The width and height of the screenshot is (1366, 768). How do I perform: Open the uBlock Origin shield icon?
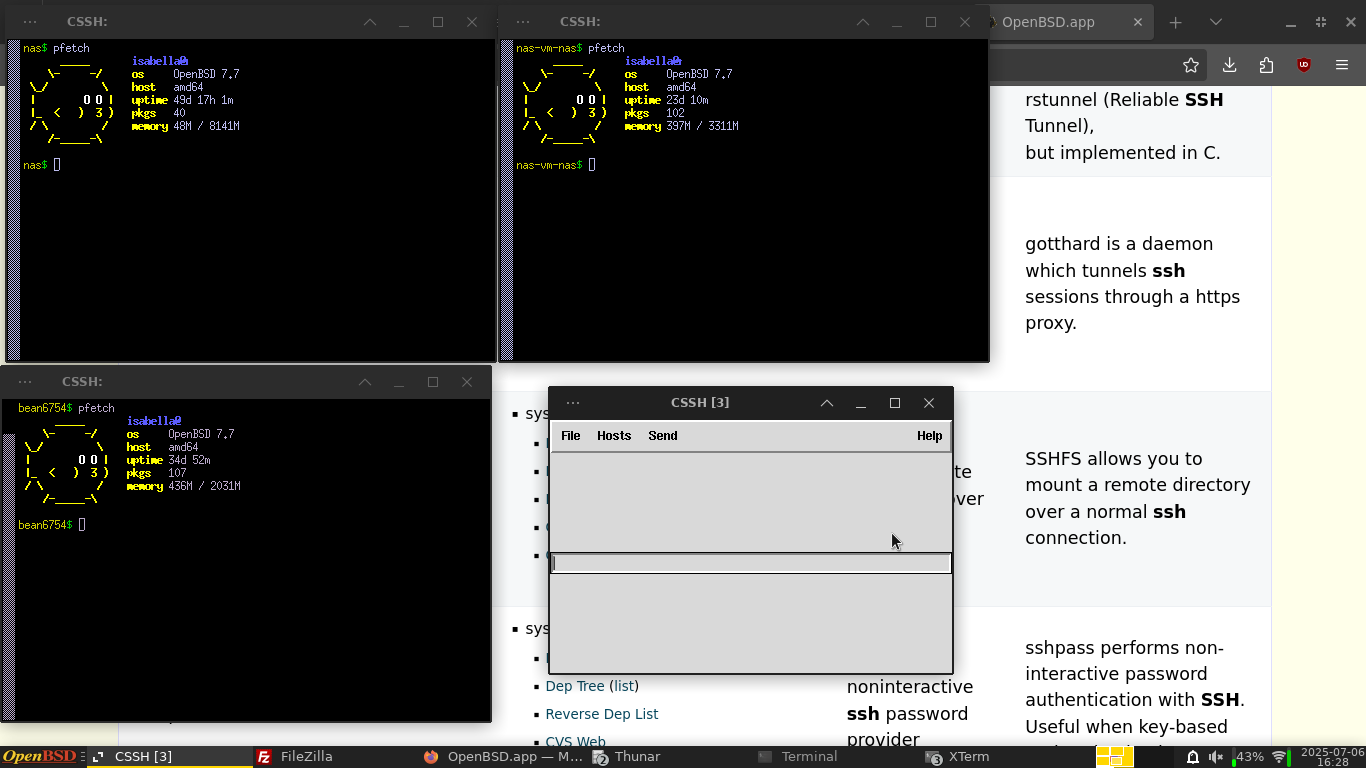point(1304,65)
